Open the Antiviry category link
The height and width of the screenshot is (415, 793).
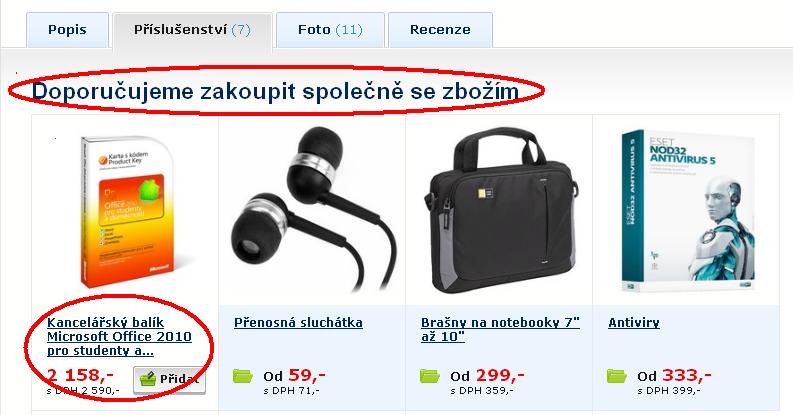[x=634, y=322]
